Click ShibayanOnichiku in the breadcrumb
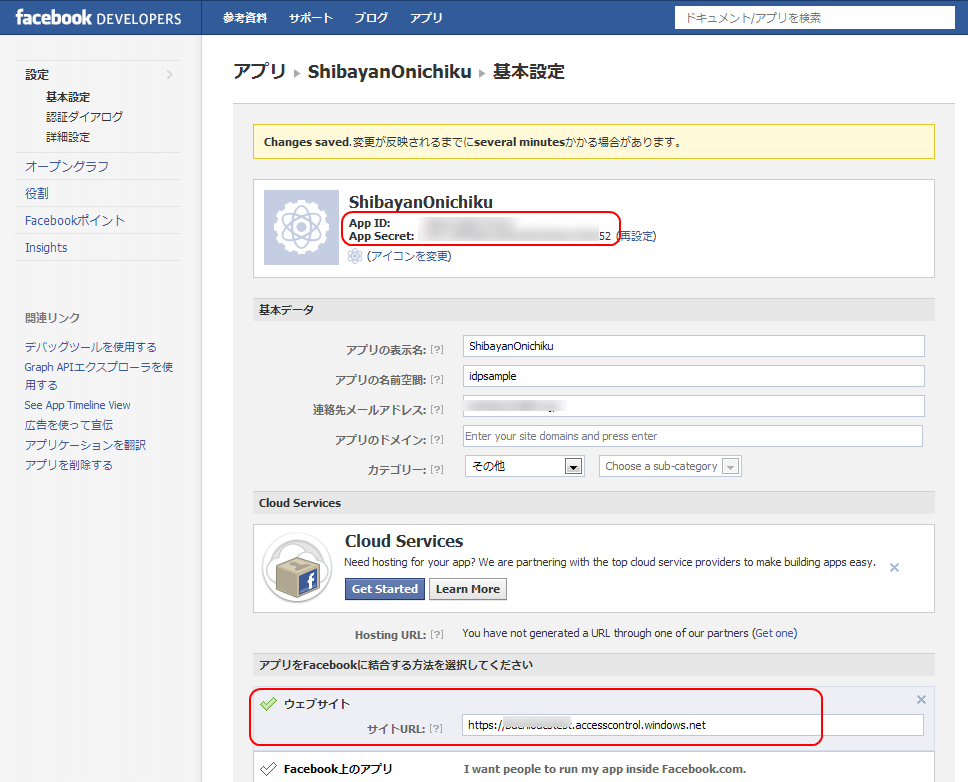The height and width of the screenshot is (782, 968). (x=390, y=72)
